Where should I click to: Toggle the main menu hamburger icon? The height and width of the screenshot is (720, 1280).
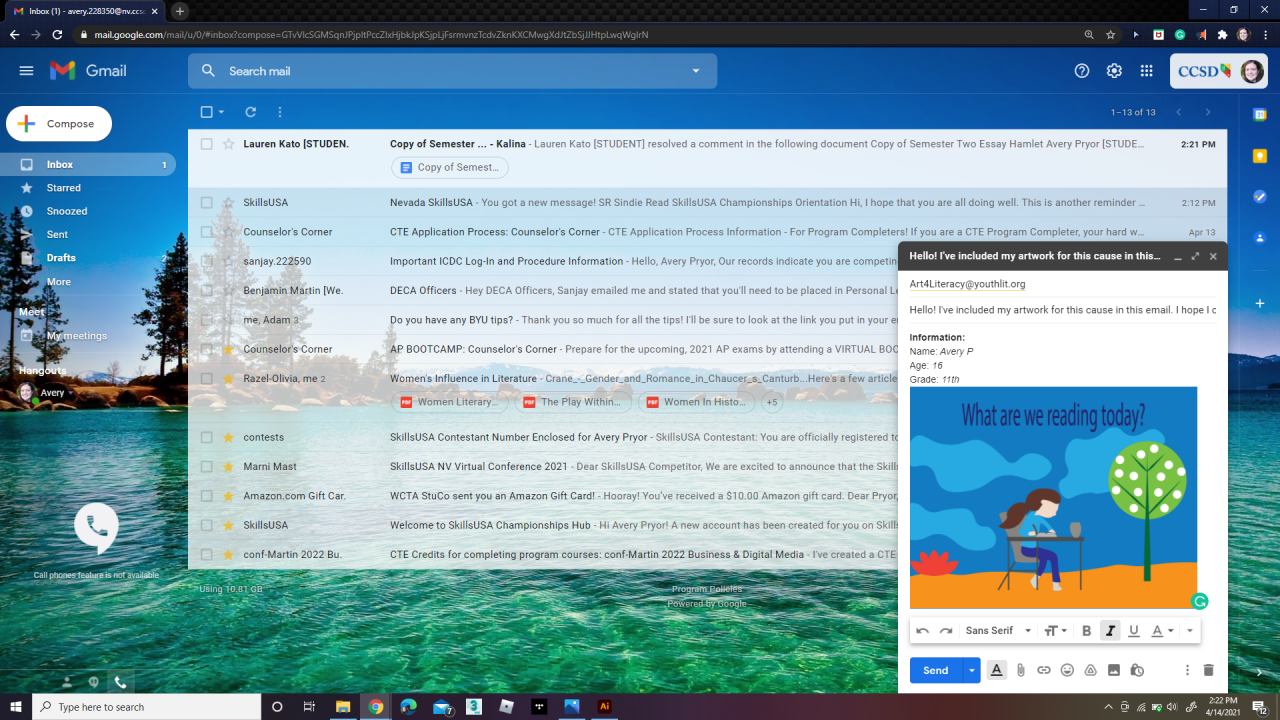[x=26, y=71]
